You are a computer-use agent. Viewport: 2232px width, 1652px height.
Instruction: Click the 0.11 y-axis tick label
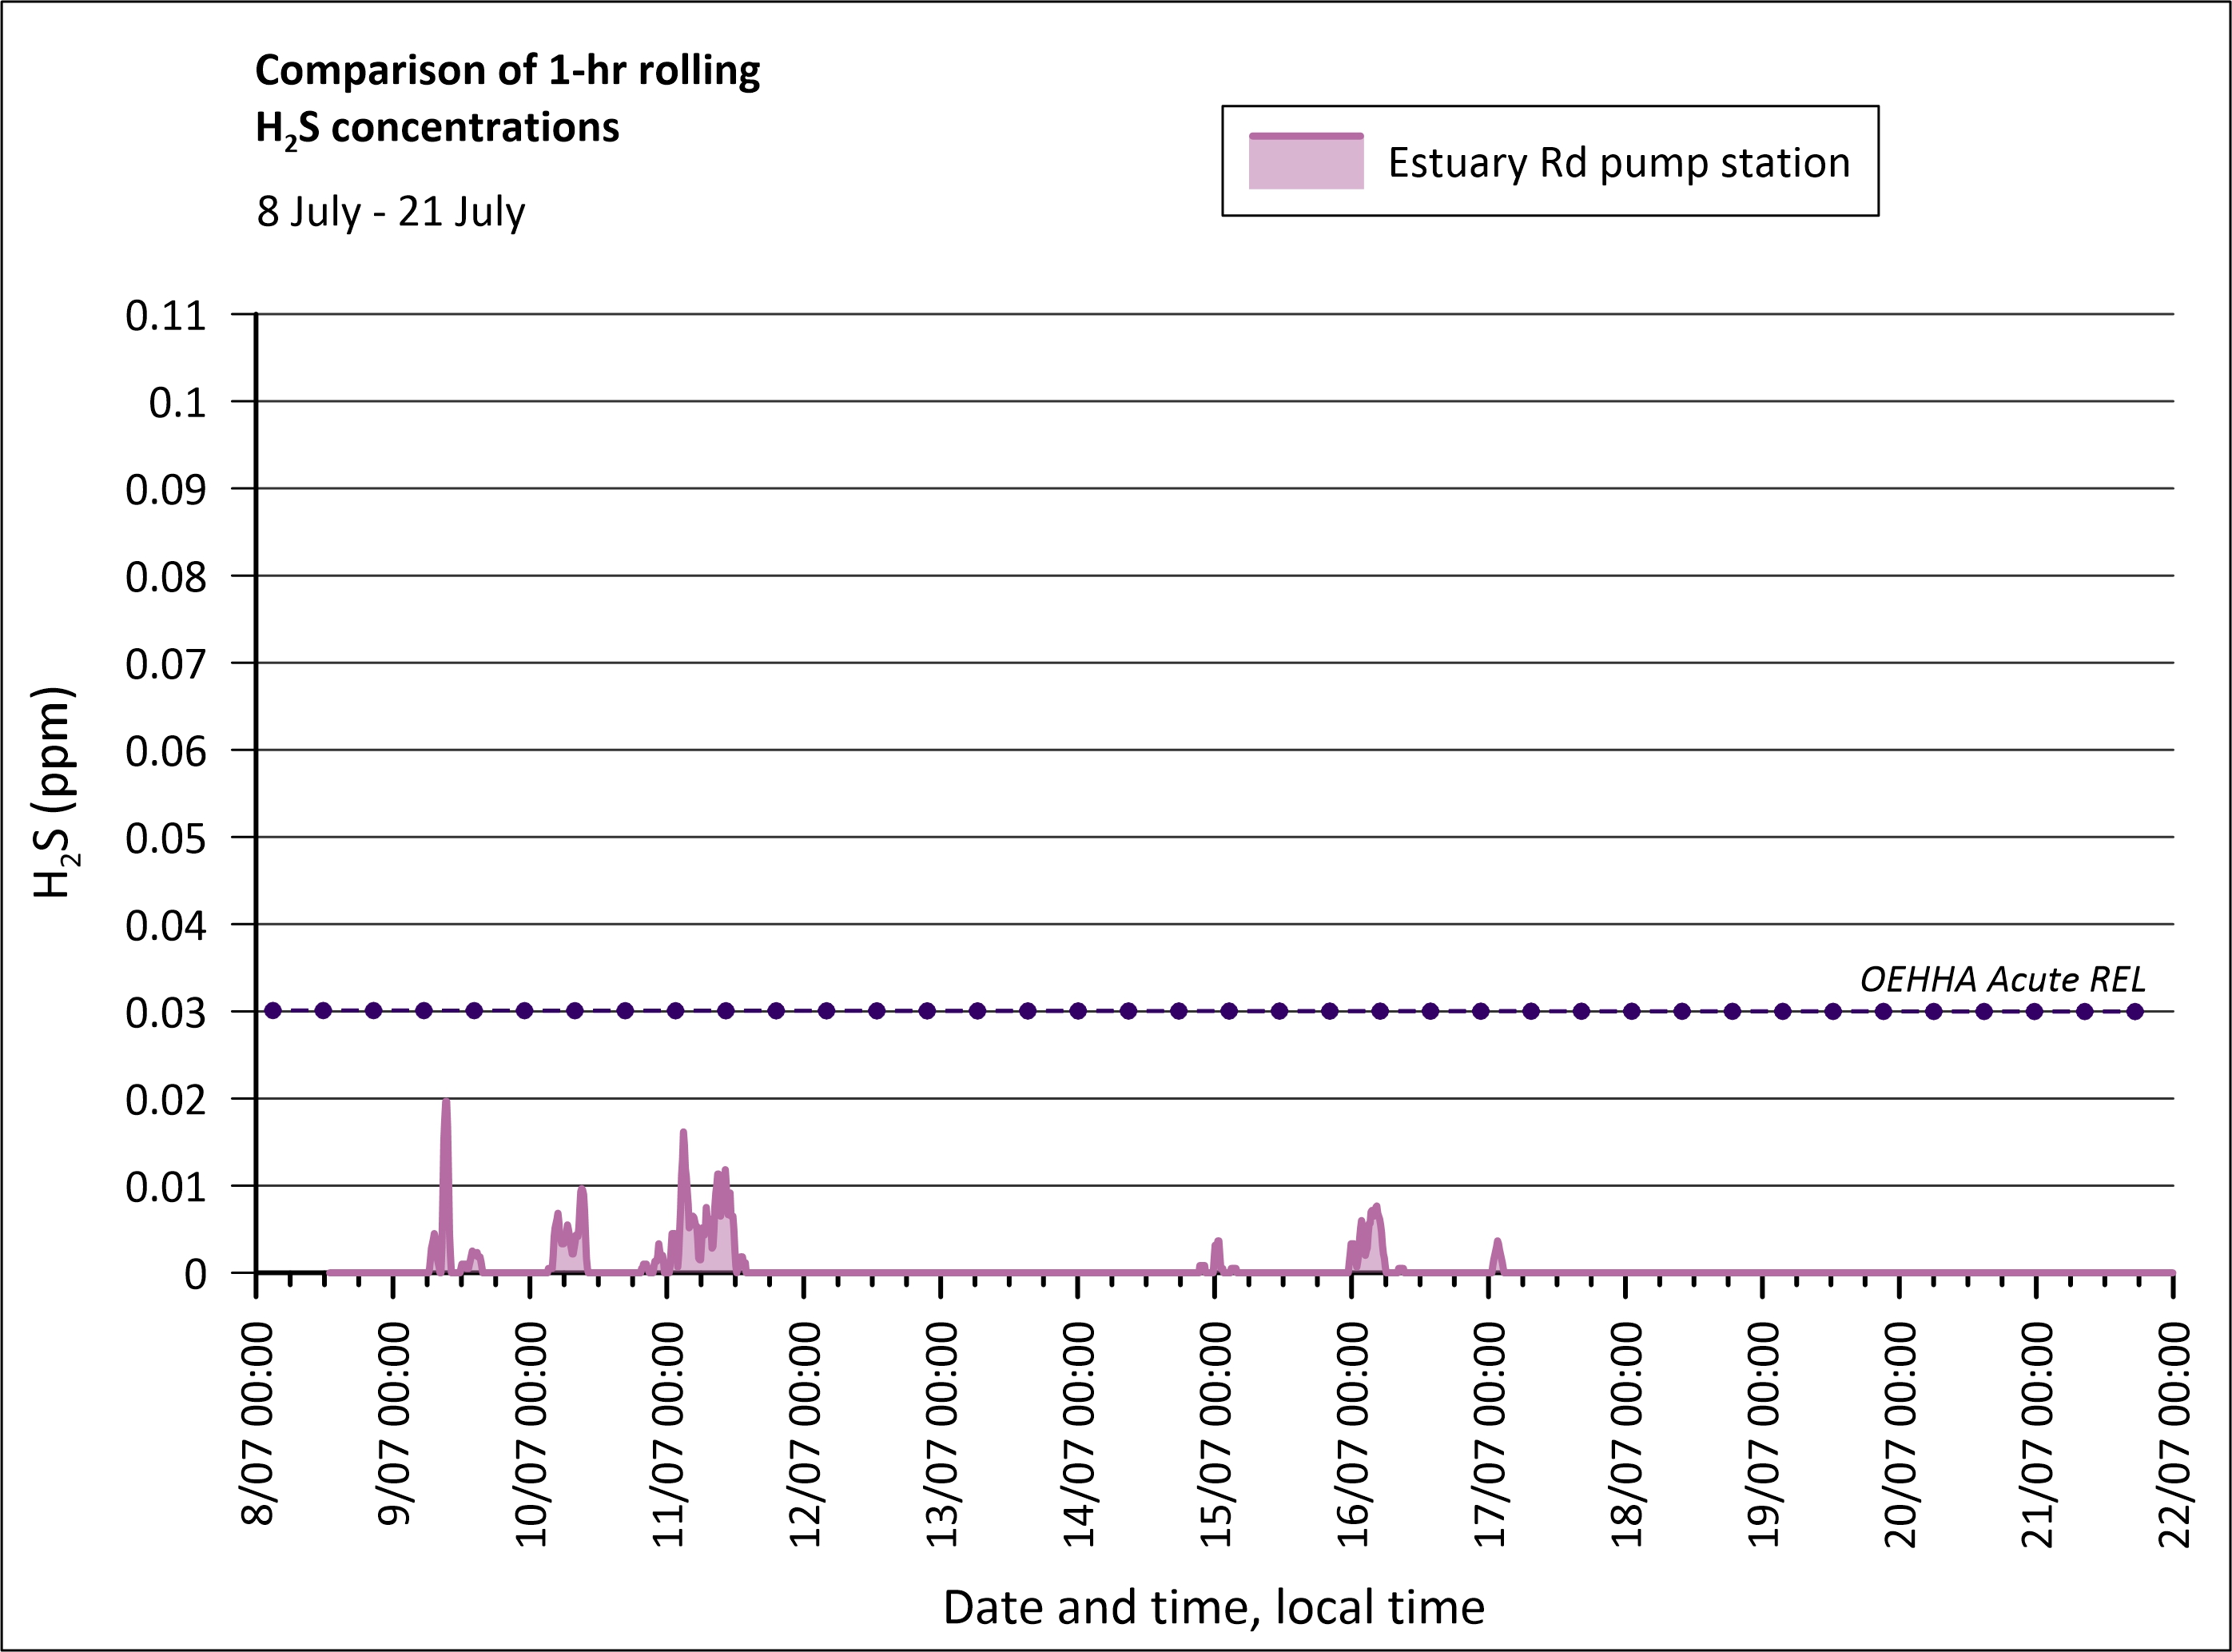tap(166, 316)
